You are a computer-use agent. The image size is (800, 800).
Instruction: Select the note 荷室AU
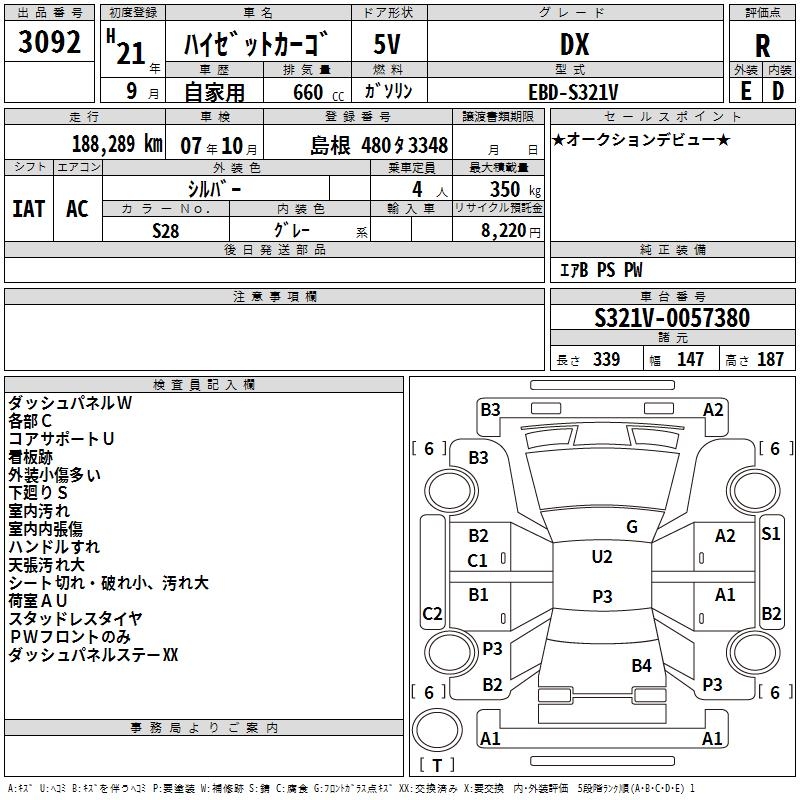point(38,601)
